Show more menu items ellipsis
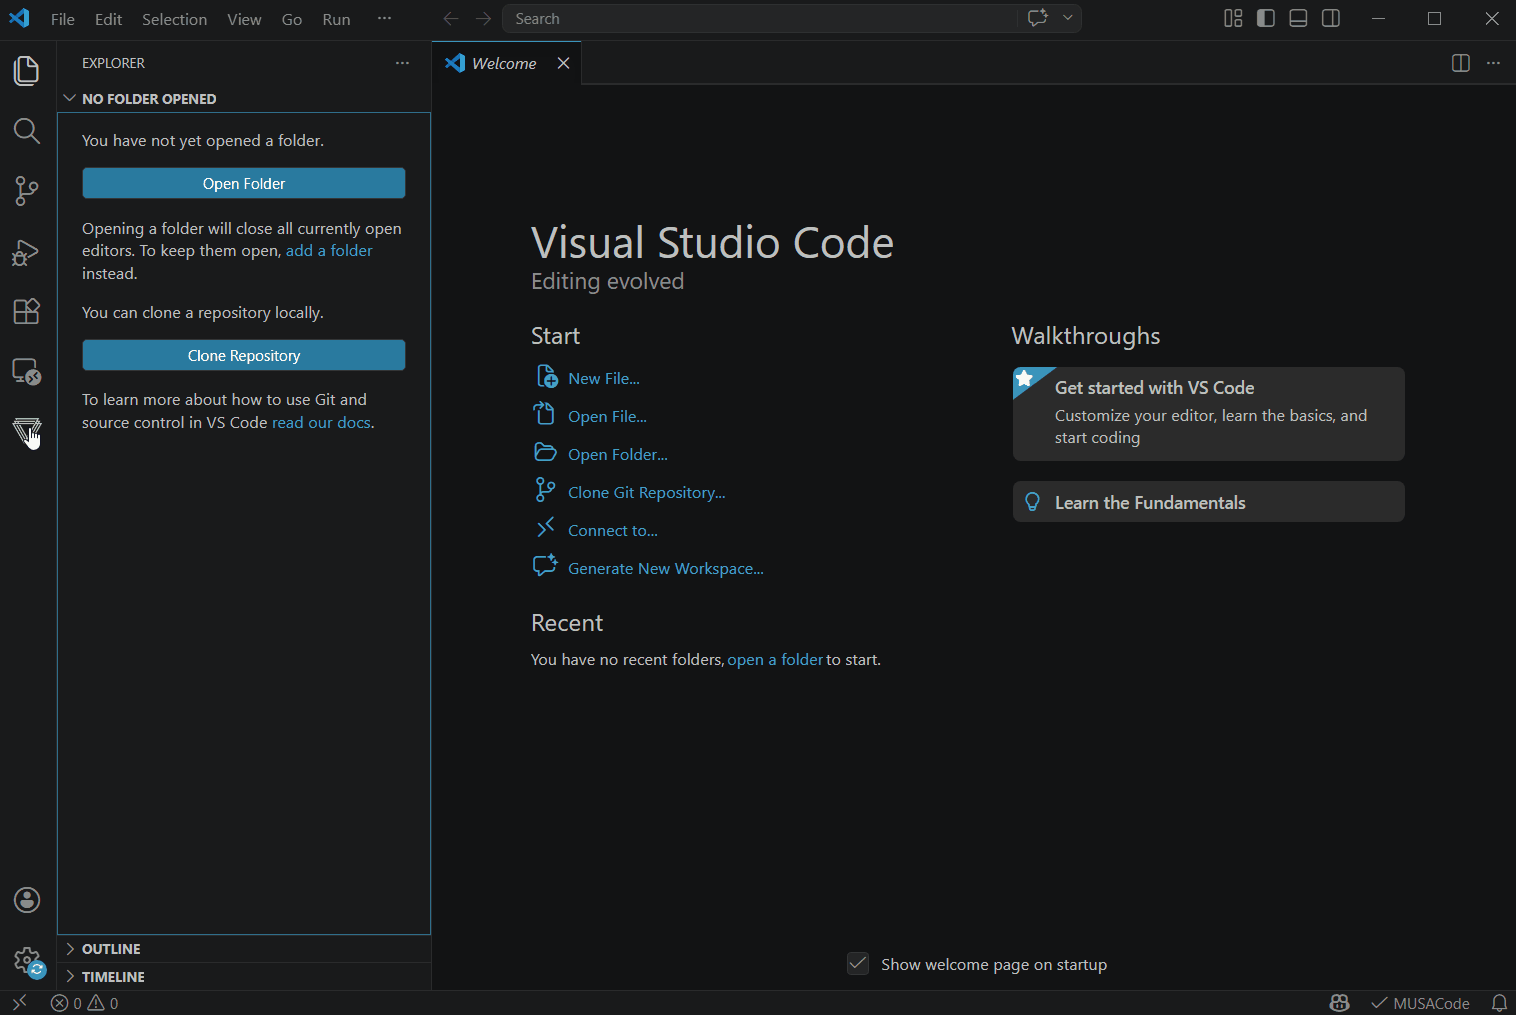The image size is (1516, 1015). 384,19
